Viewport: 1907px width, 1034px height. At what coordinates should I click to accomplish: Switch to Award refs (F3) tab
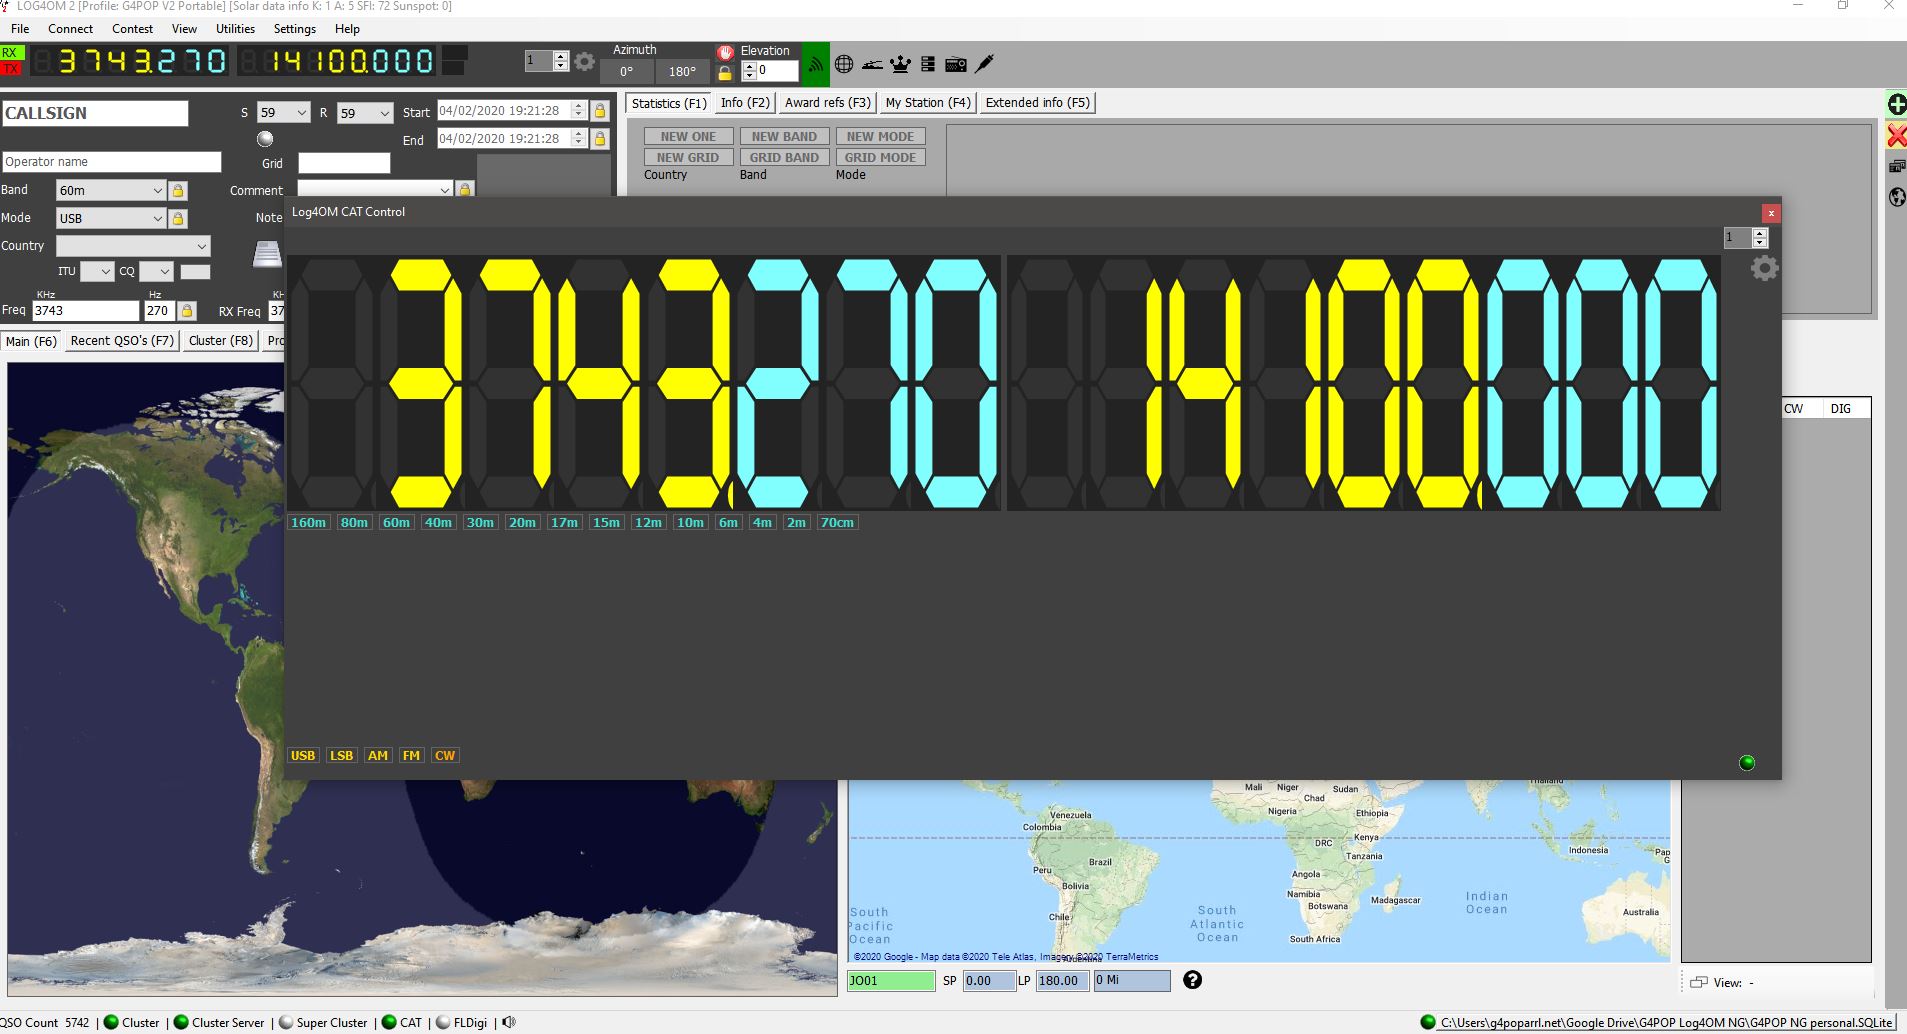point(827,103)
